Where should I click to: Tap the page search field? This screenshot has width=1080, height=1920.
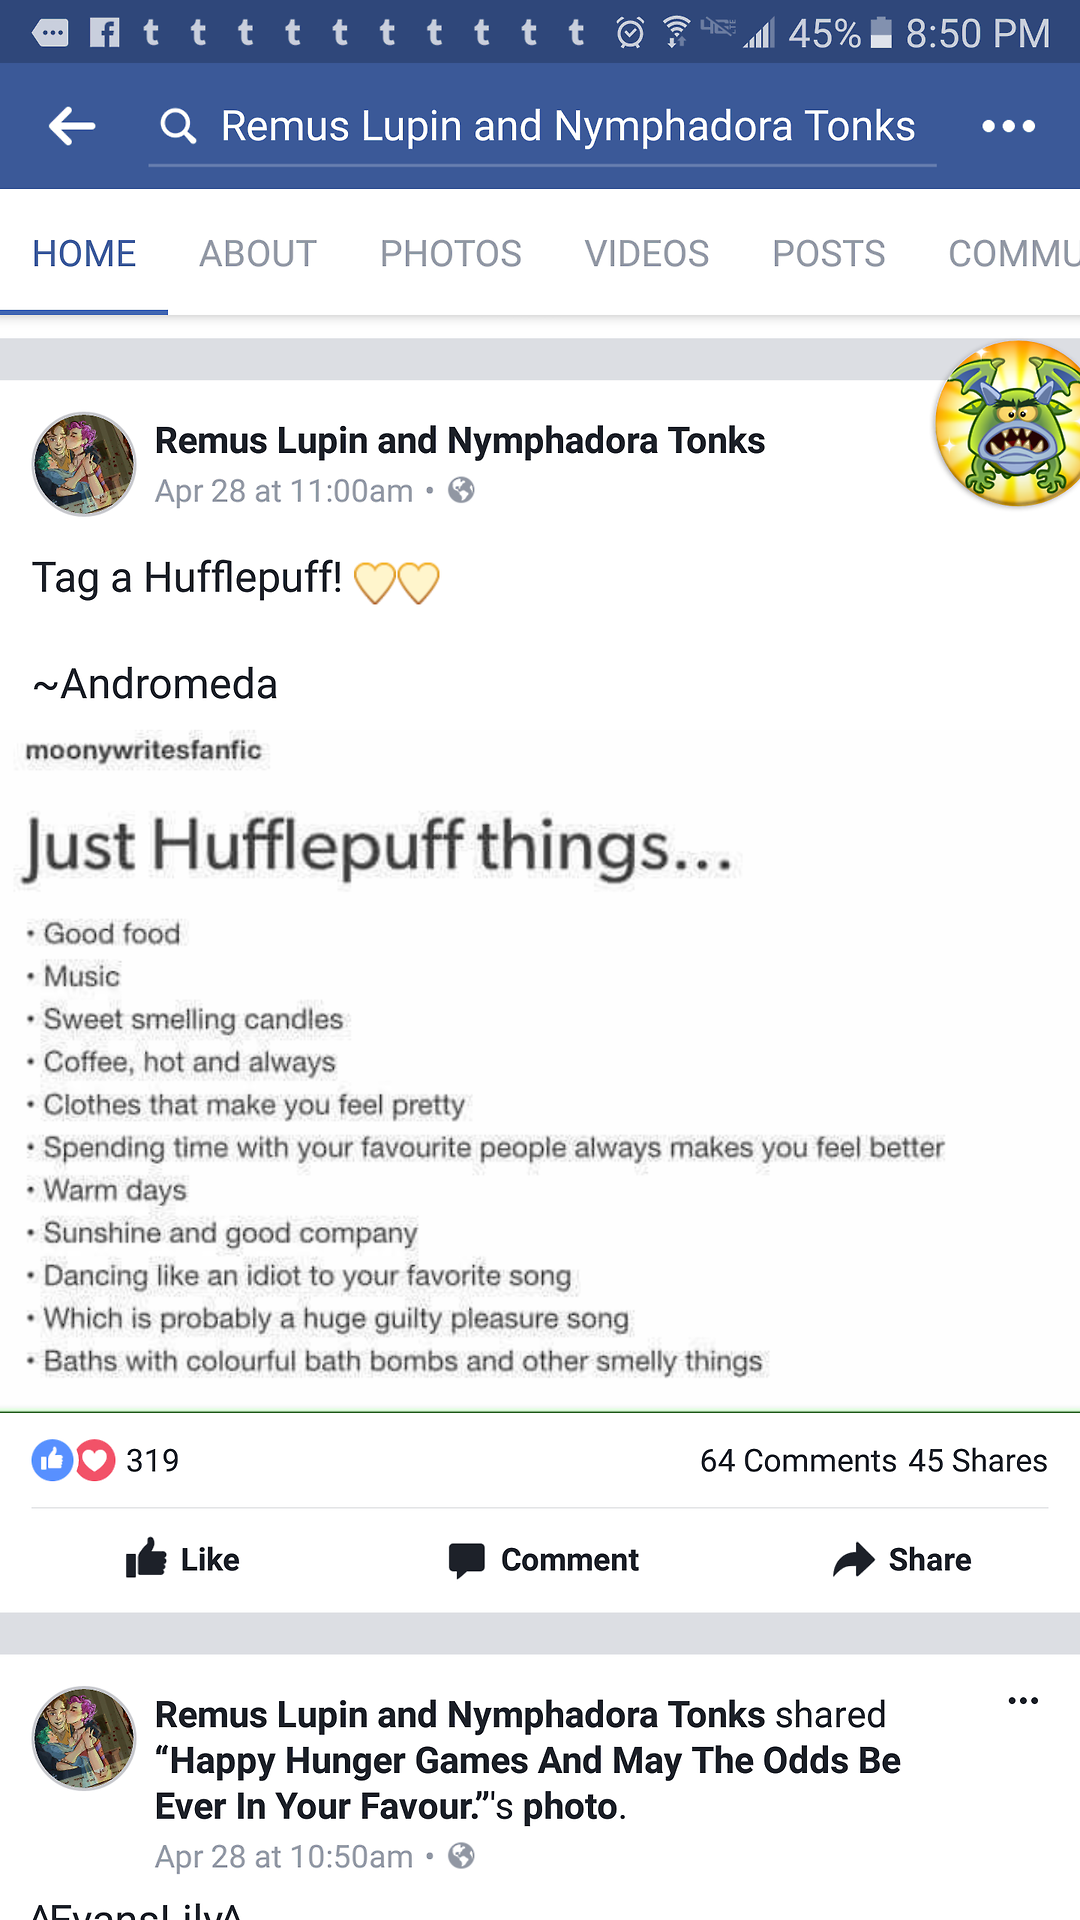pos(567,126)
